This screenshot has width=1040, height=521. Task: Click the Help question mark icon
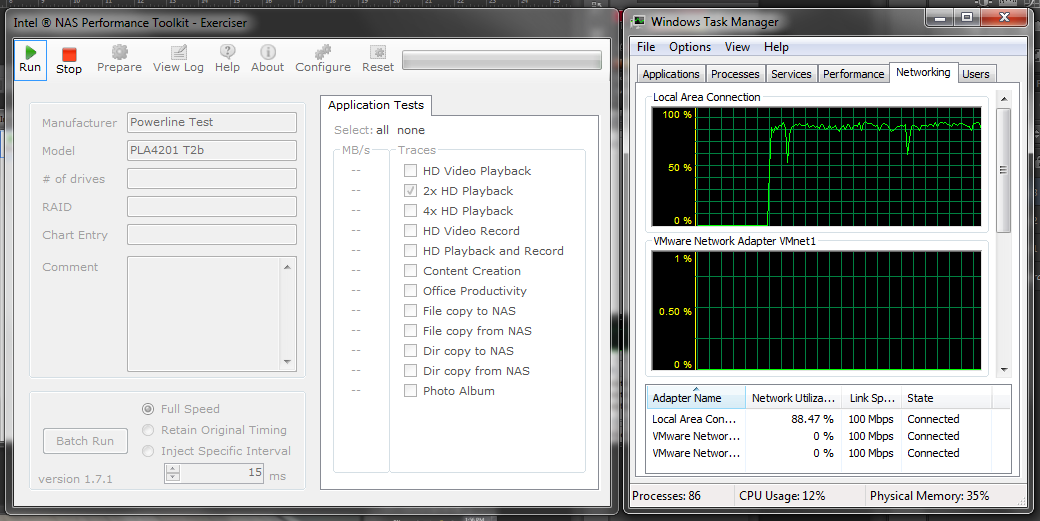[228, 52]
